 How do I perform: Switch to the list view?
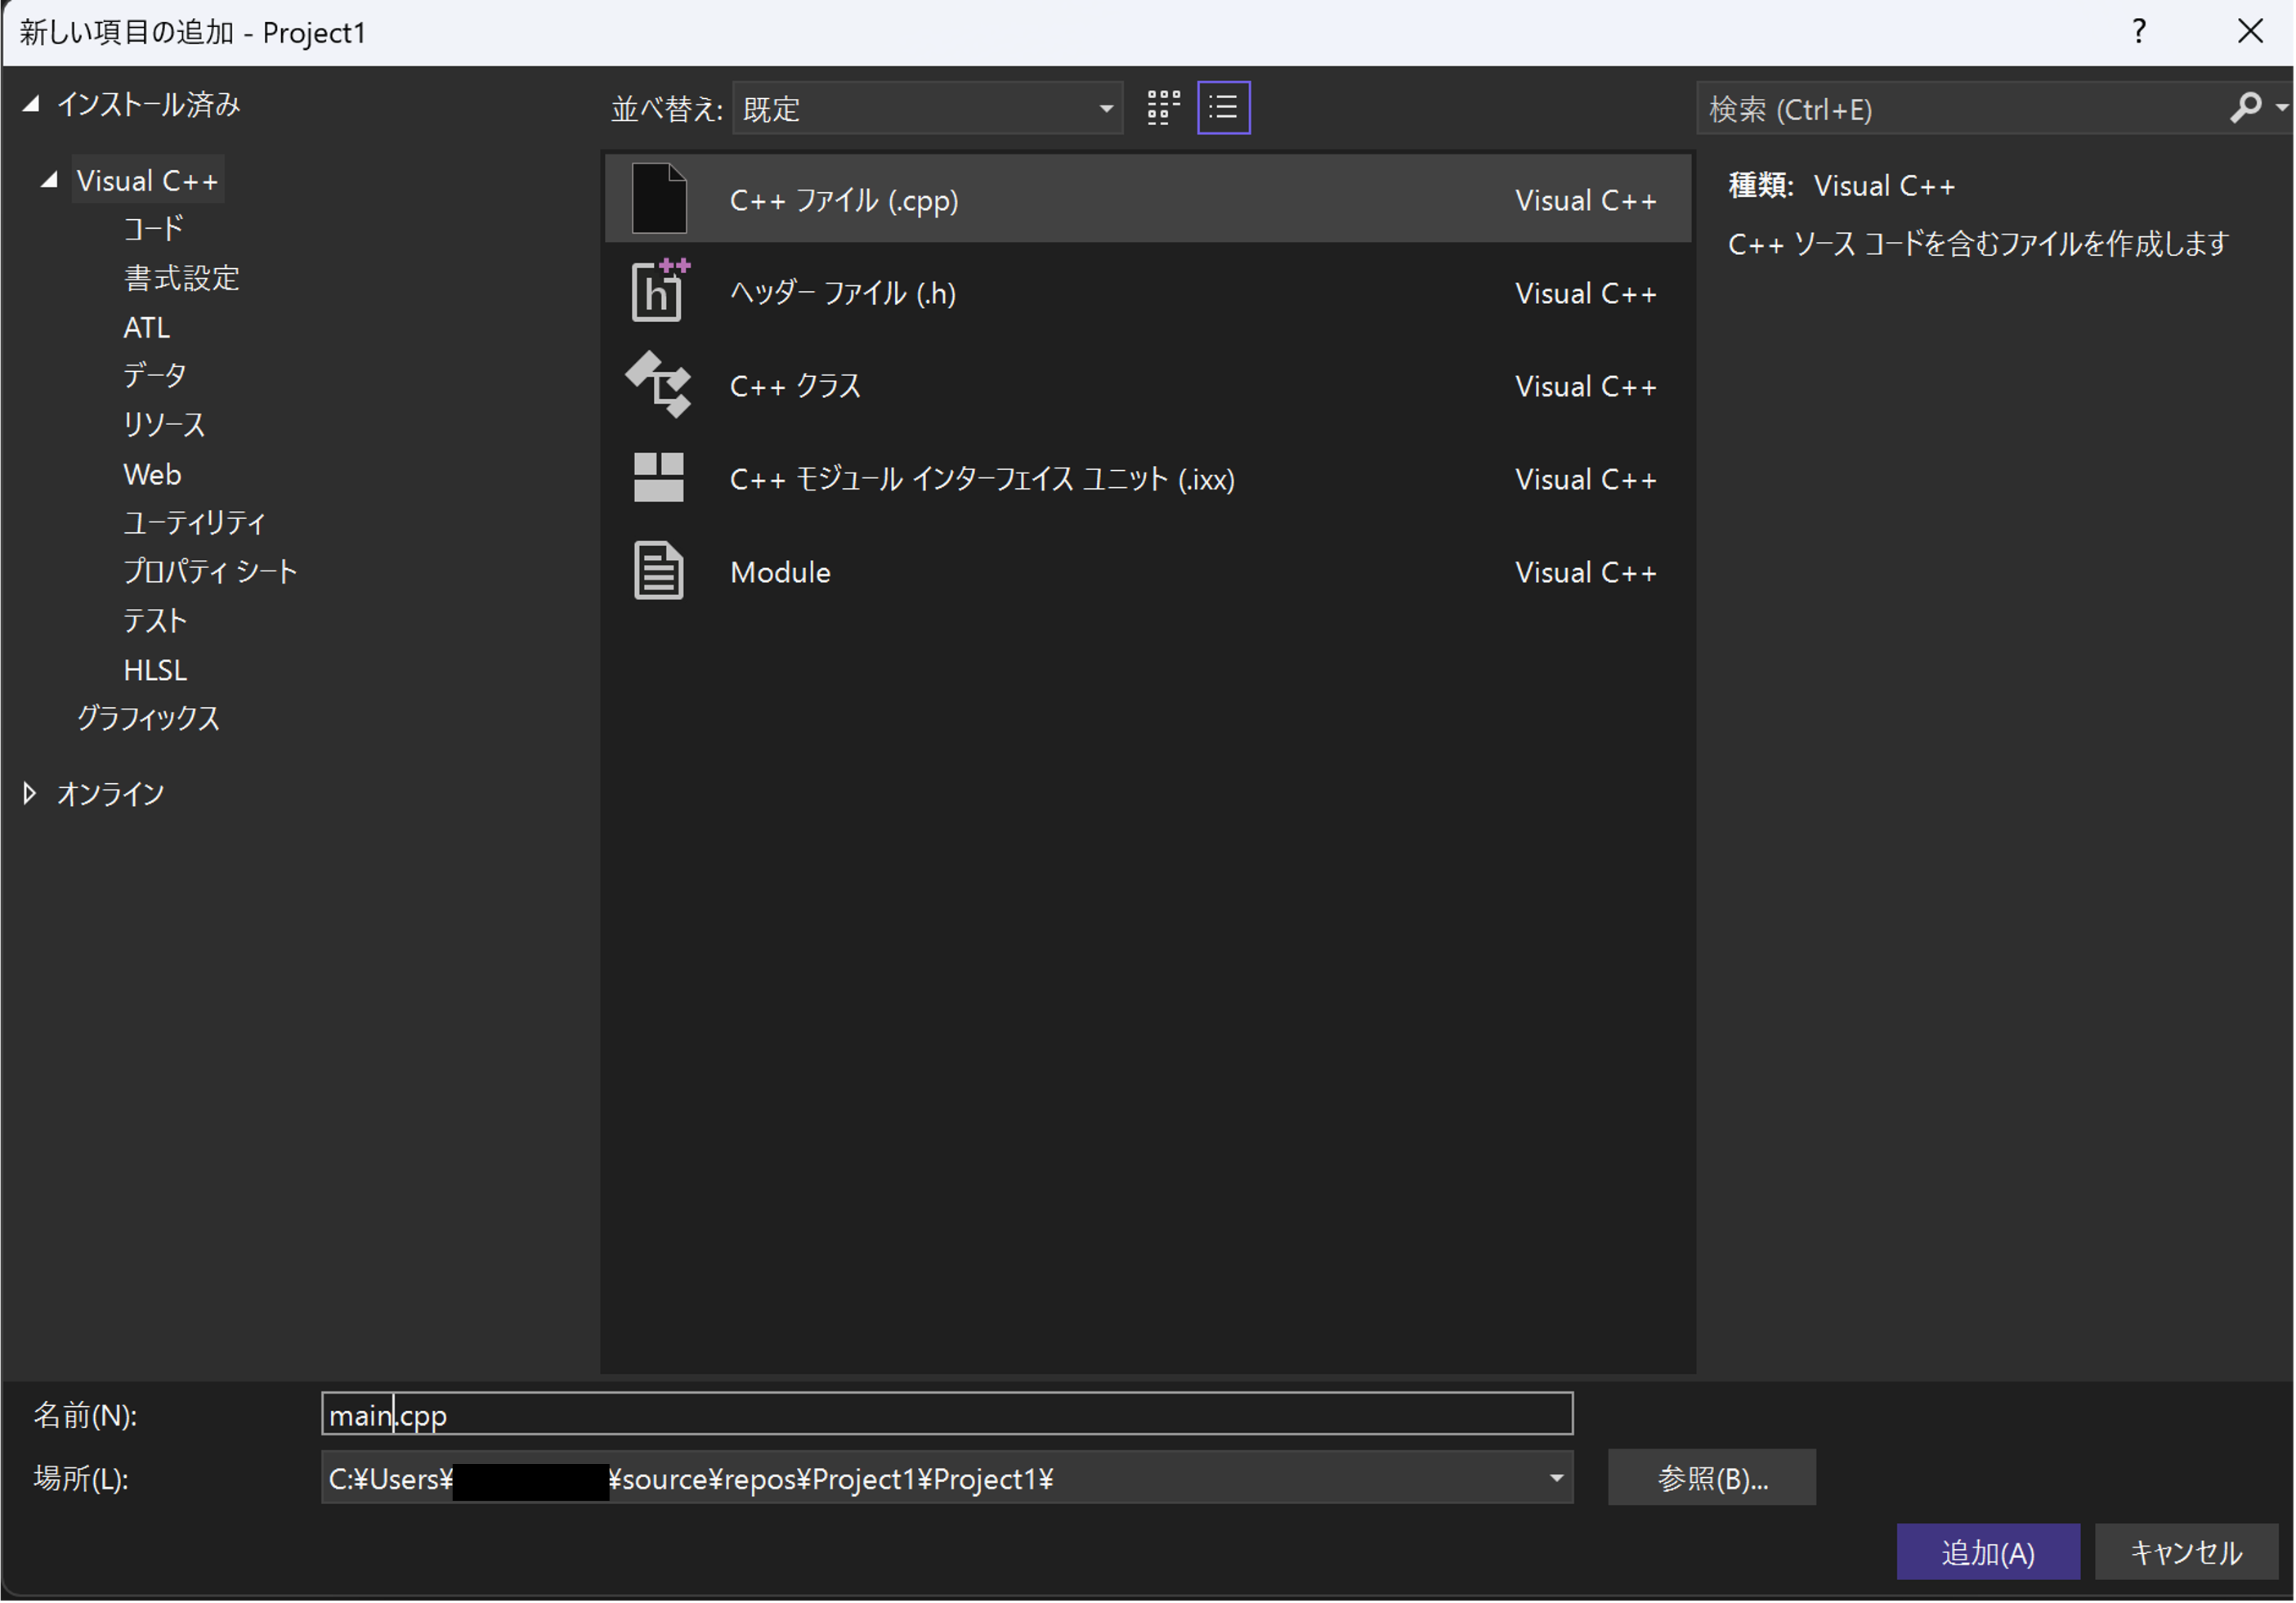1224,107
